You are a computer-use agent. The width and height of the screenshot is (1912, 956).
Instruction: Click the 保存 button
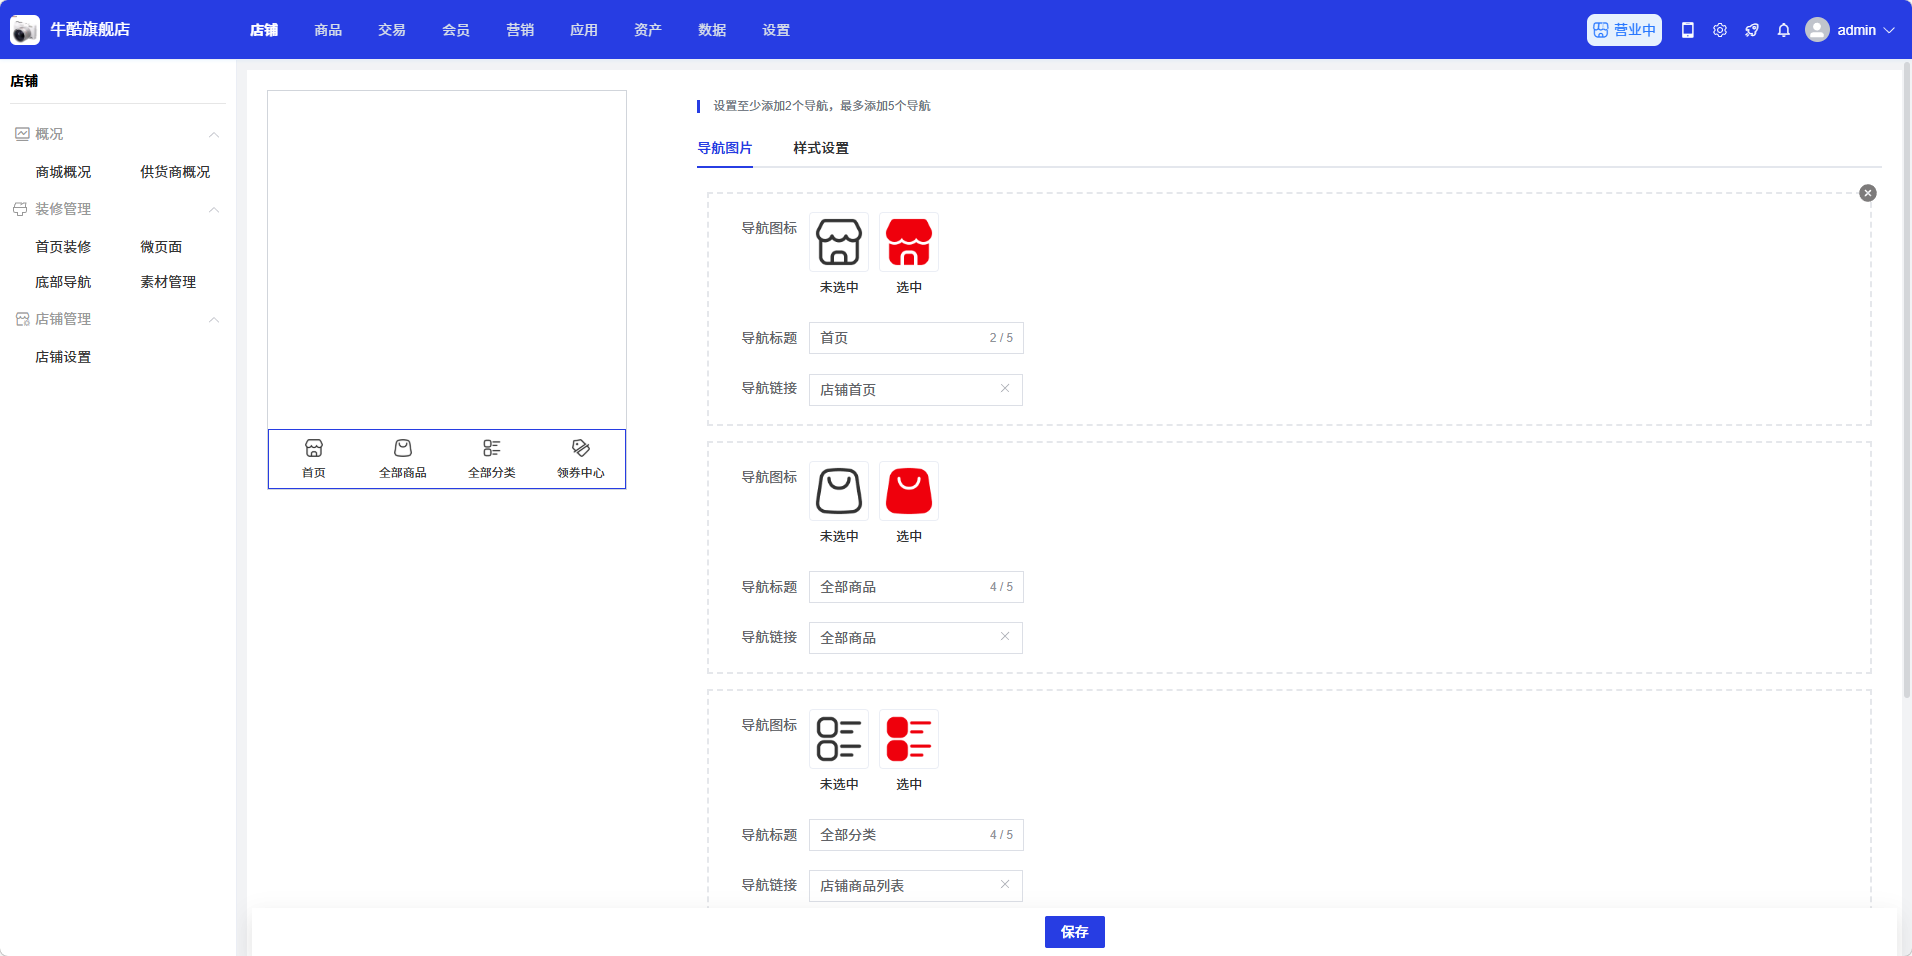1074,932
